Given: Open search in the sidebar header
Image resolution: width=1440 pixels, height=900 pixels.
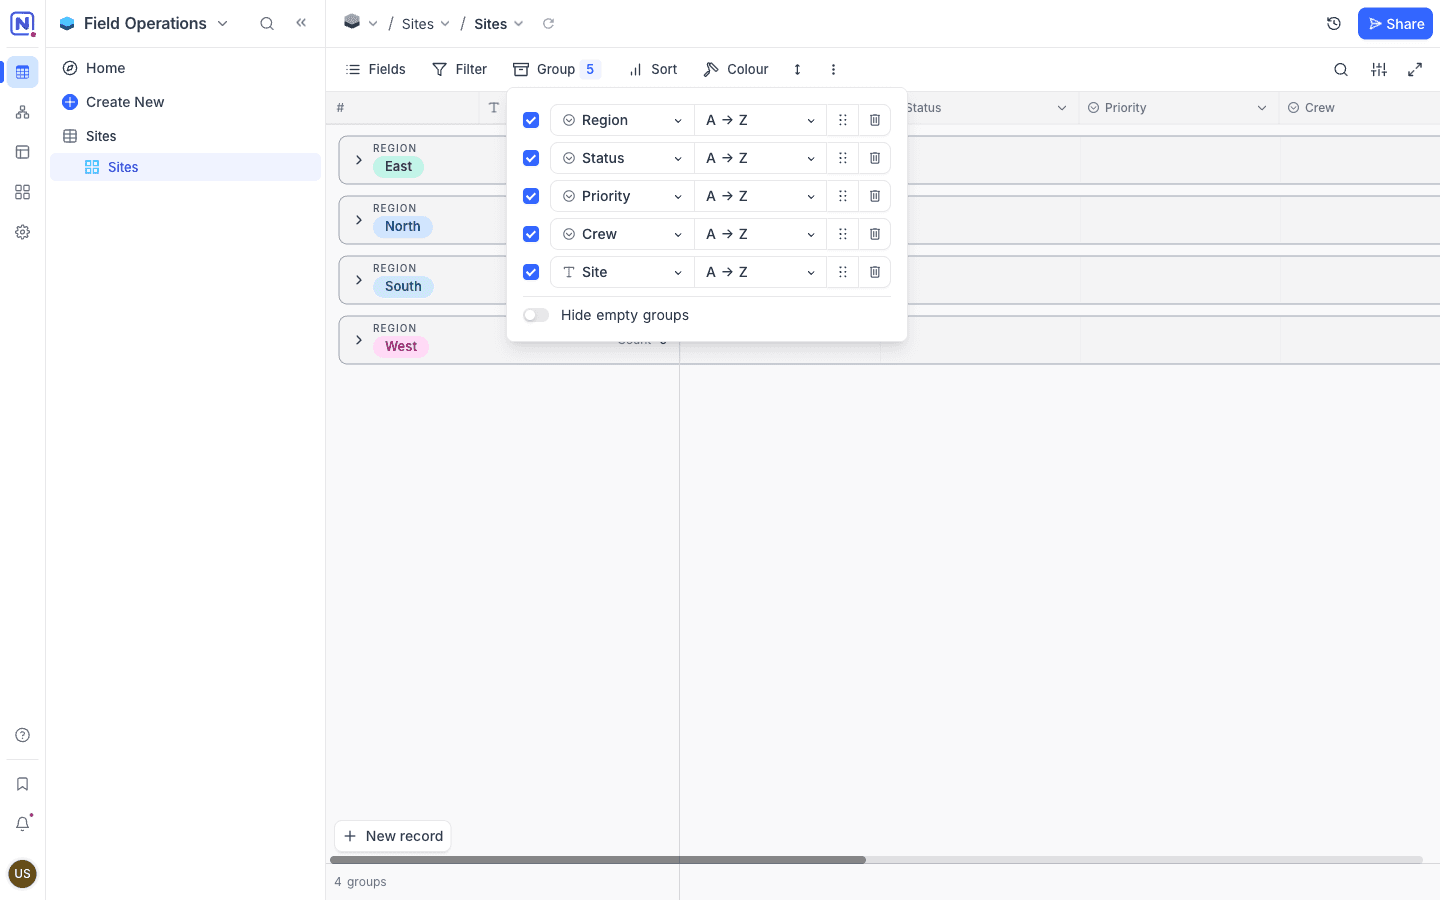Looking at the screenshot, I should (267, 23).
